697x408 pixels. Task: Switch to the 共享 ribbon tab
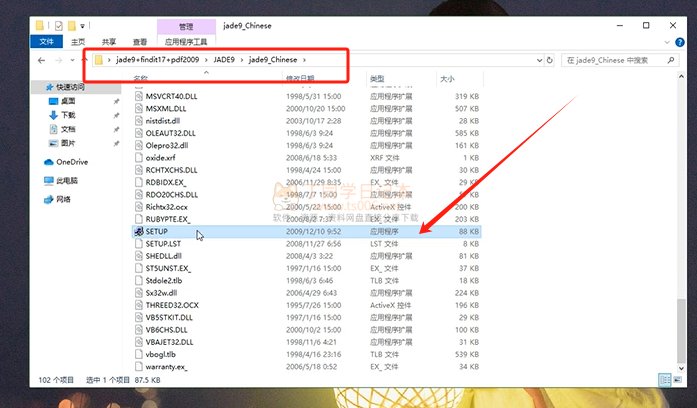109,42
